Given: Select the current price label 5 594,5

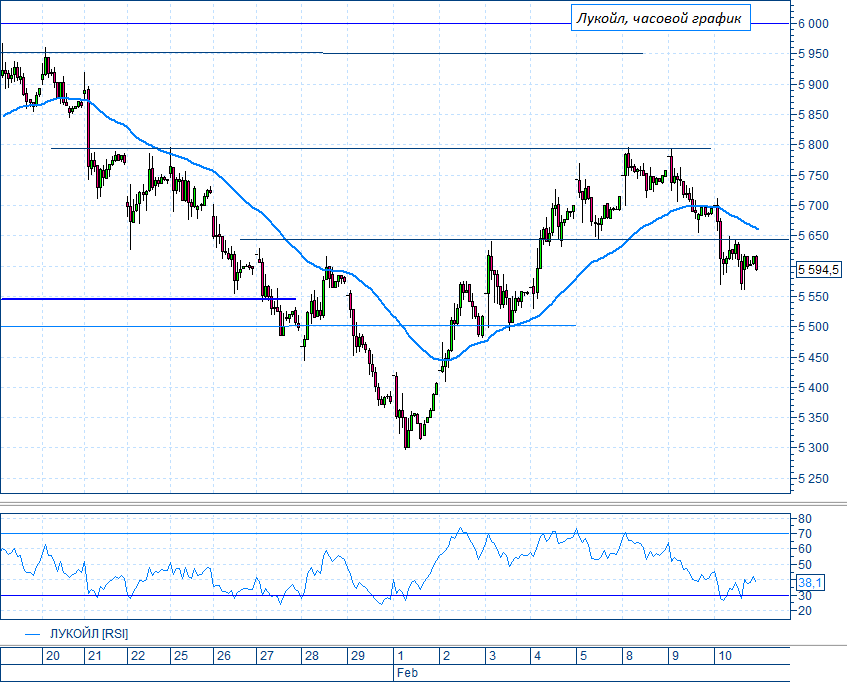Looking at the screenshot, I should [819, 269].
